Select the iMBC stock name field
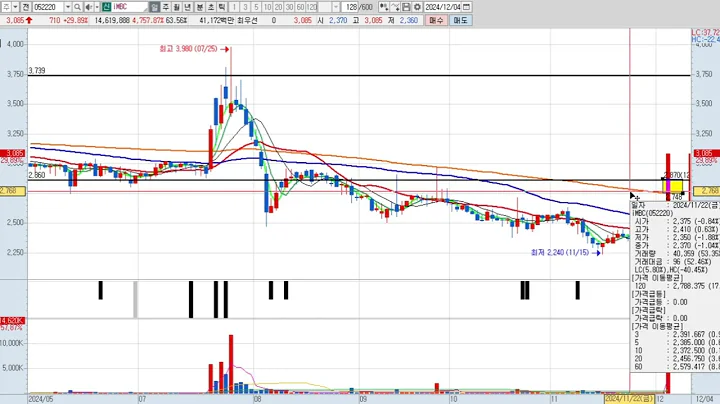The image size is (720, 404). point(130,7)
